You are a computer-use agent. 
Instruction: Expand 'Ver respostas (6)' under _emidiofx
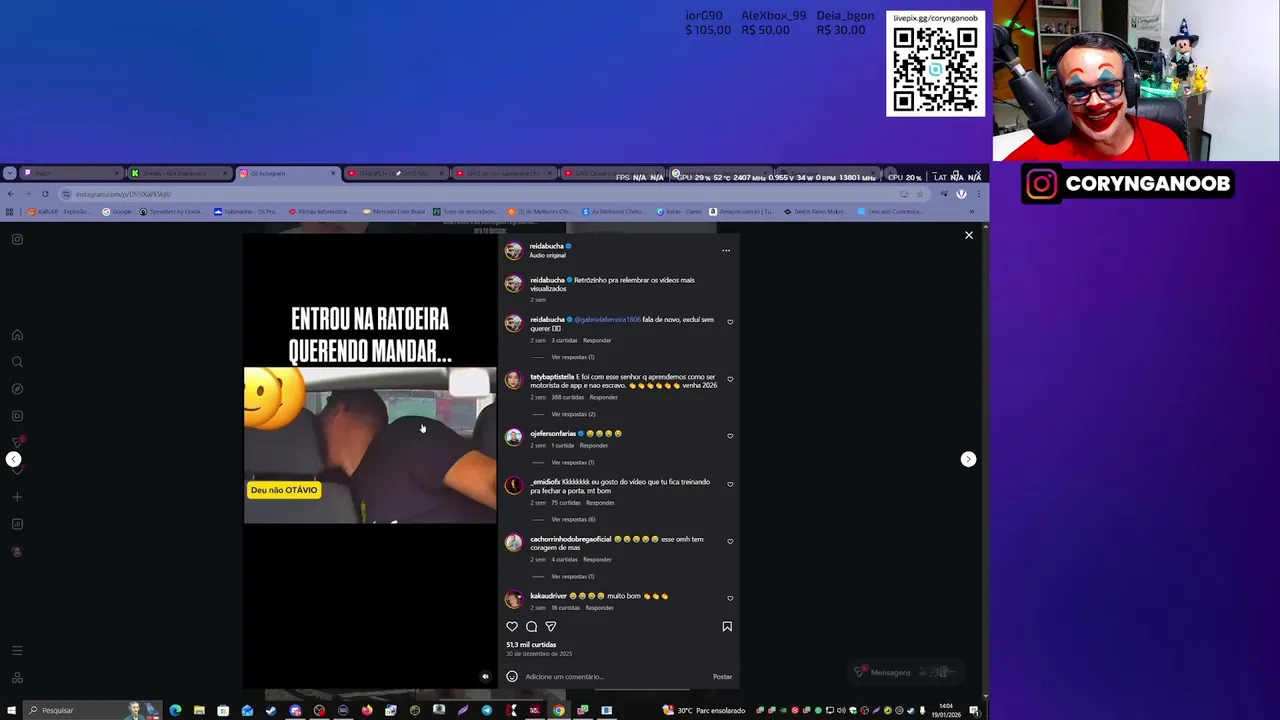click(x=573, y=519)
